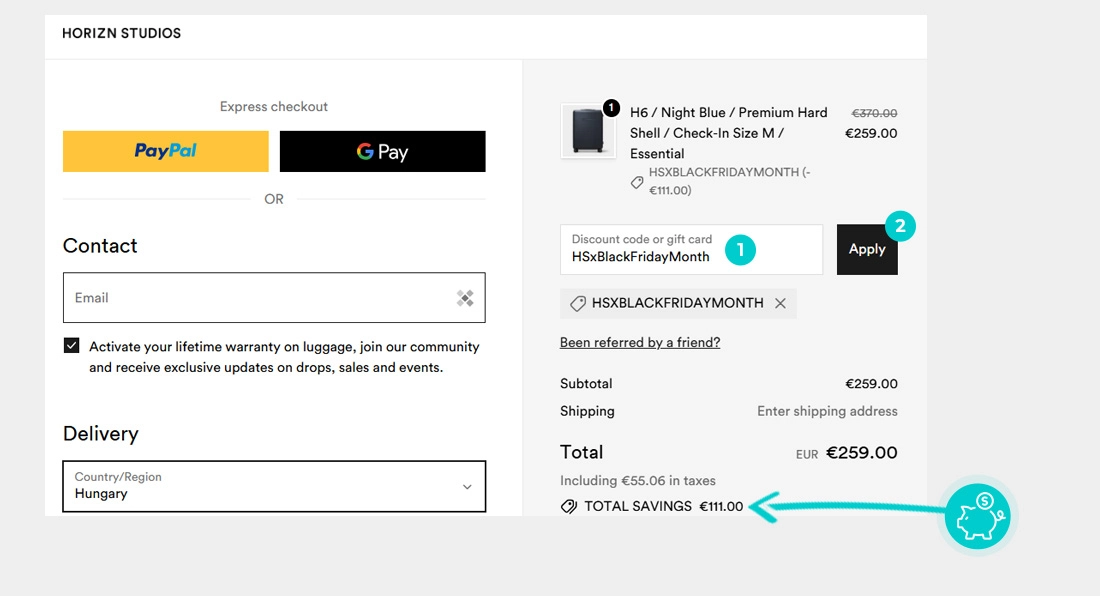Click the Horizn Studios logo

(x=122, y=33)
